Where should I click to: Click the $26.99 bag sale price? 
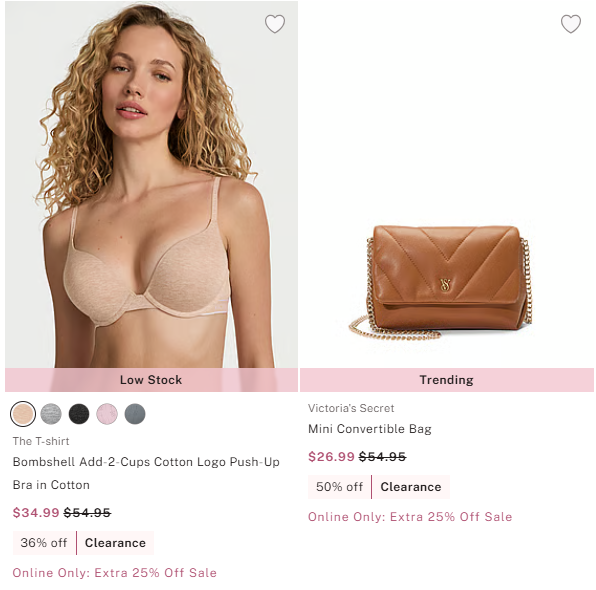tap(331, 457)
